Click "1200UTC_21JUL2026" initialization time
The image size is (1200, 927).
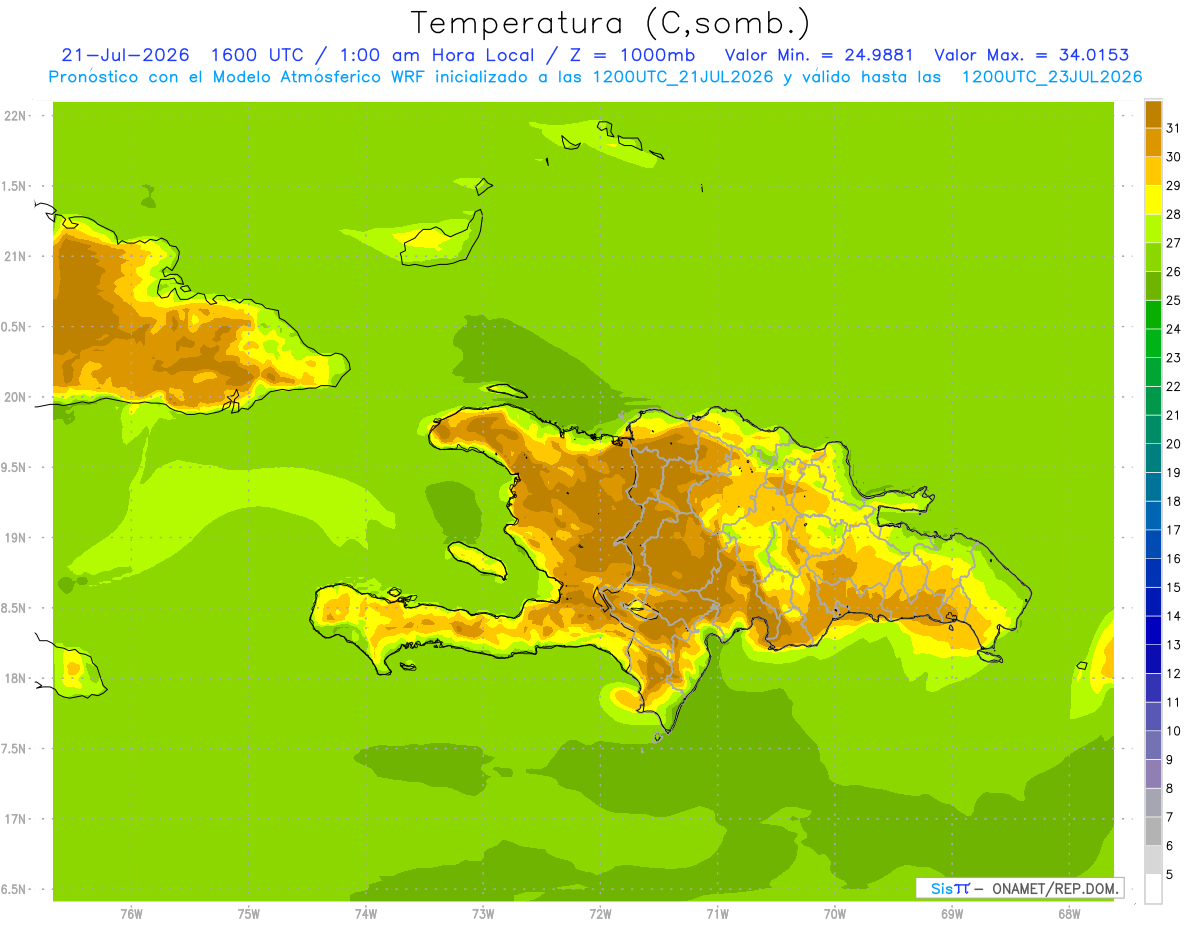(x=684, y=76)
